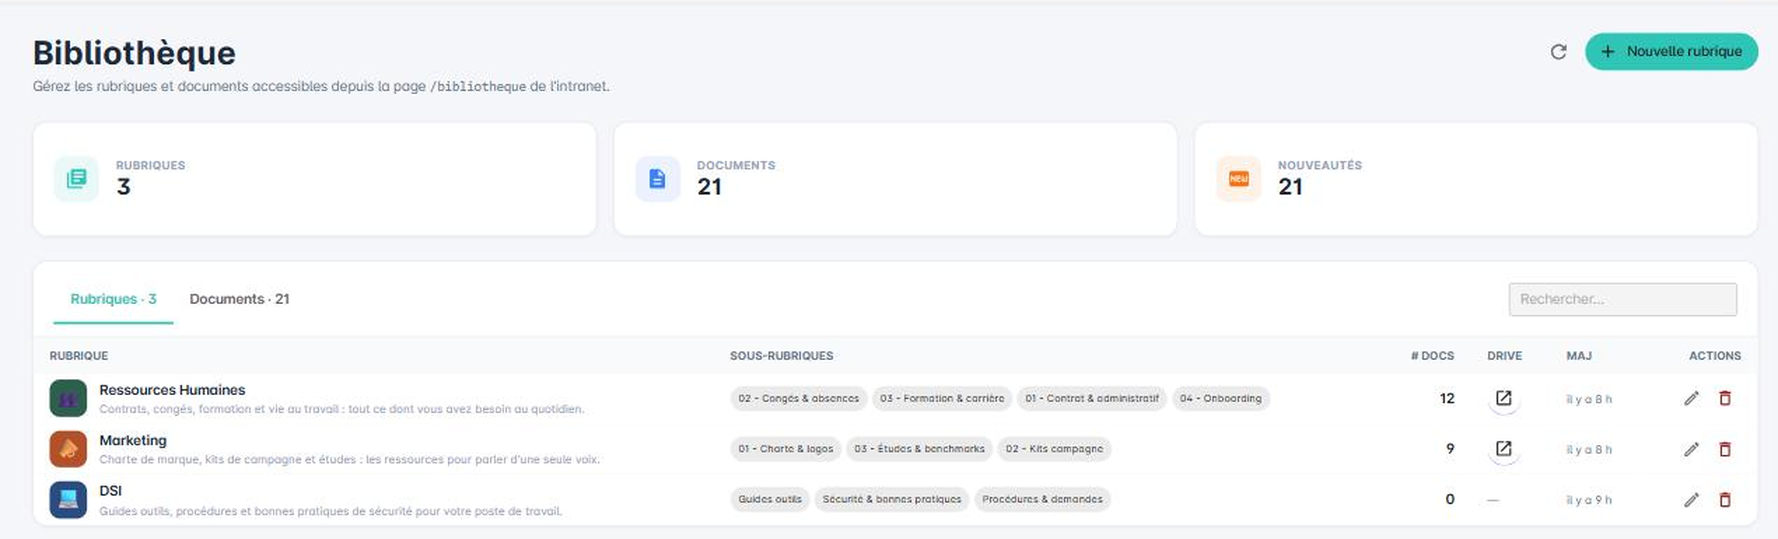This screenshot has height=539, width=1778.
Task: Click the SOUS-RUBRIQUES column header
Action: (781, 356)
